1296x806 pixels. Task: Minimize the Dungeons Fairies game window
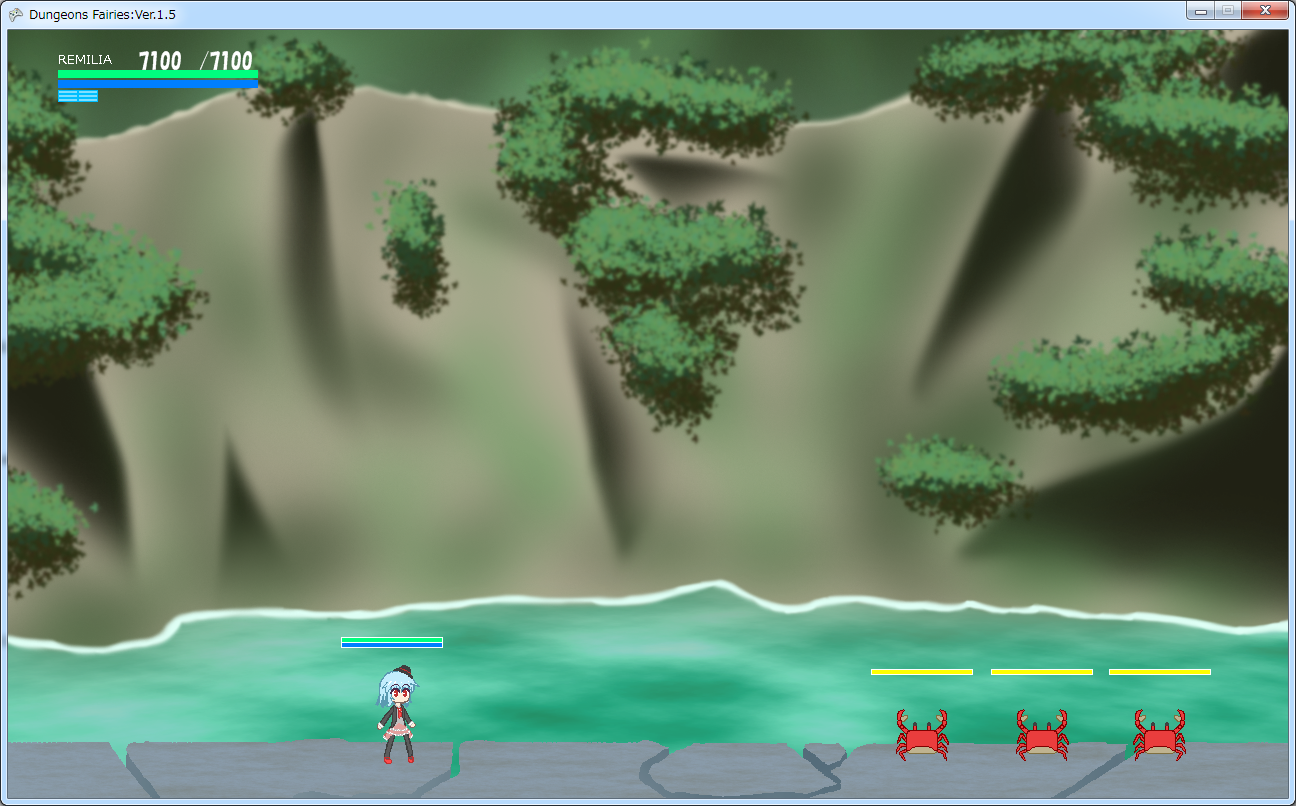[1200, 10]
